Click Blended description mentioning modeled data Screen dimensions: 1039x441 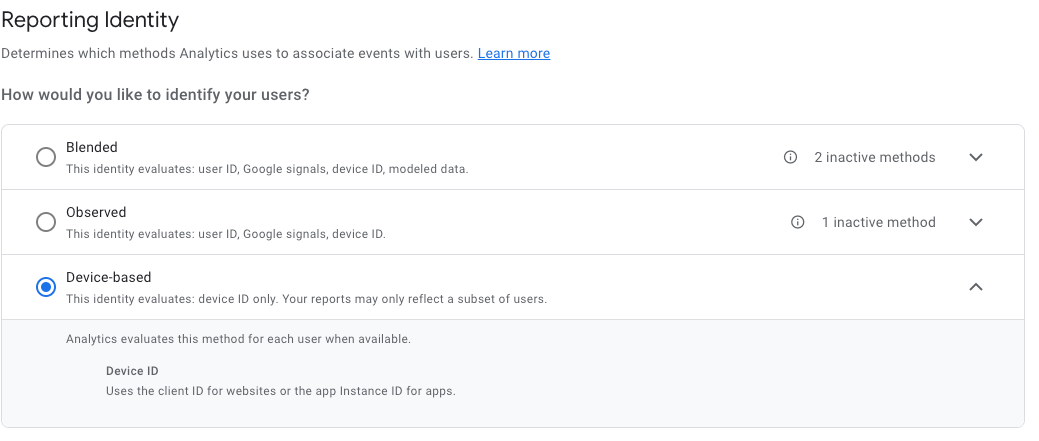point(267,169)
